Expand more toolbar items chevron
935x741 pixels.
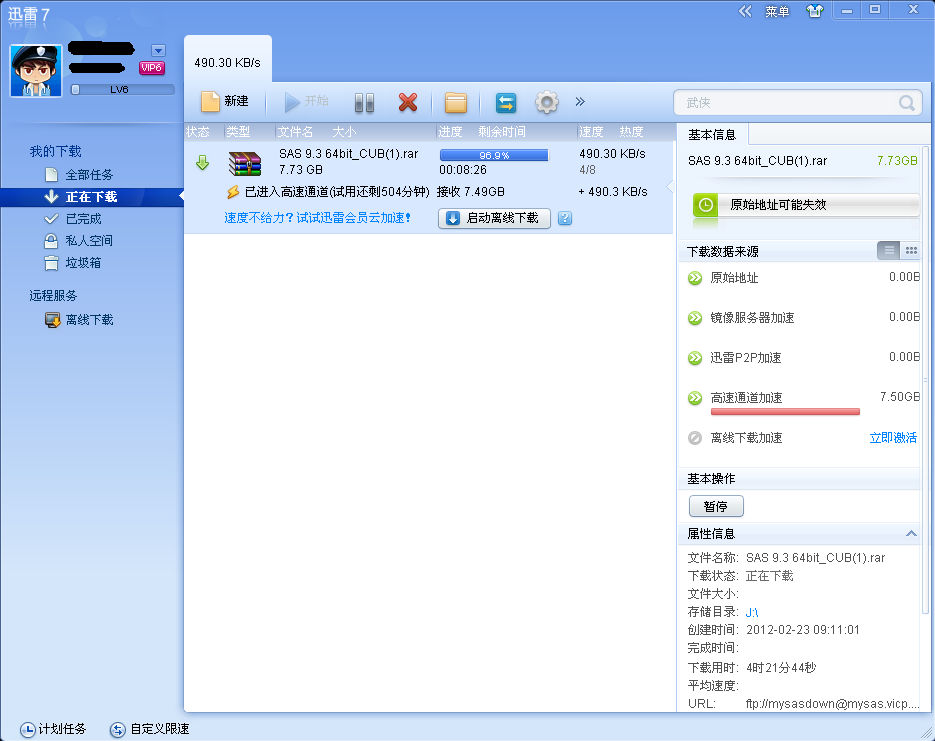point(580,102)
